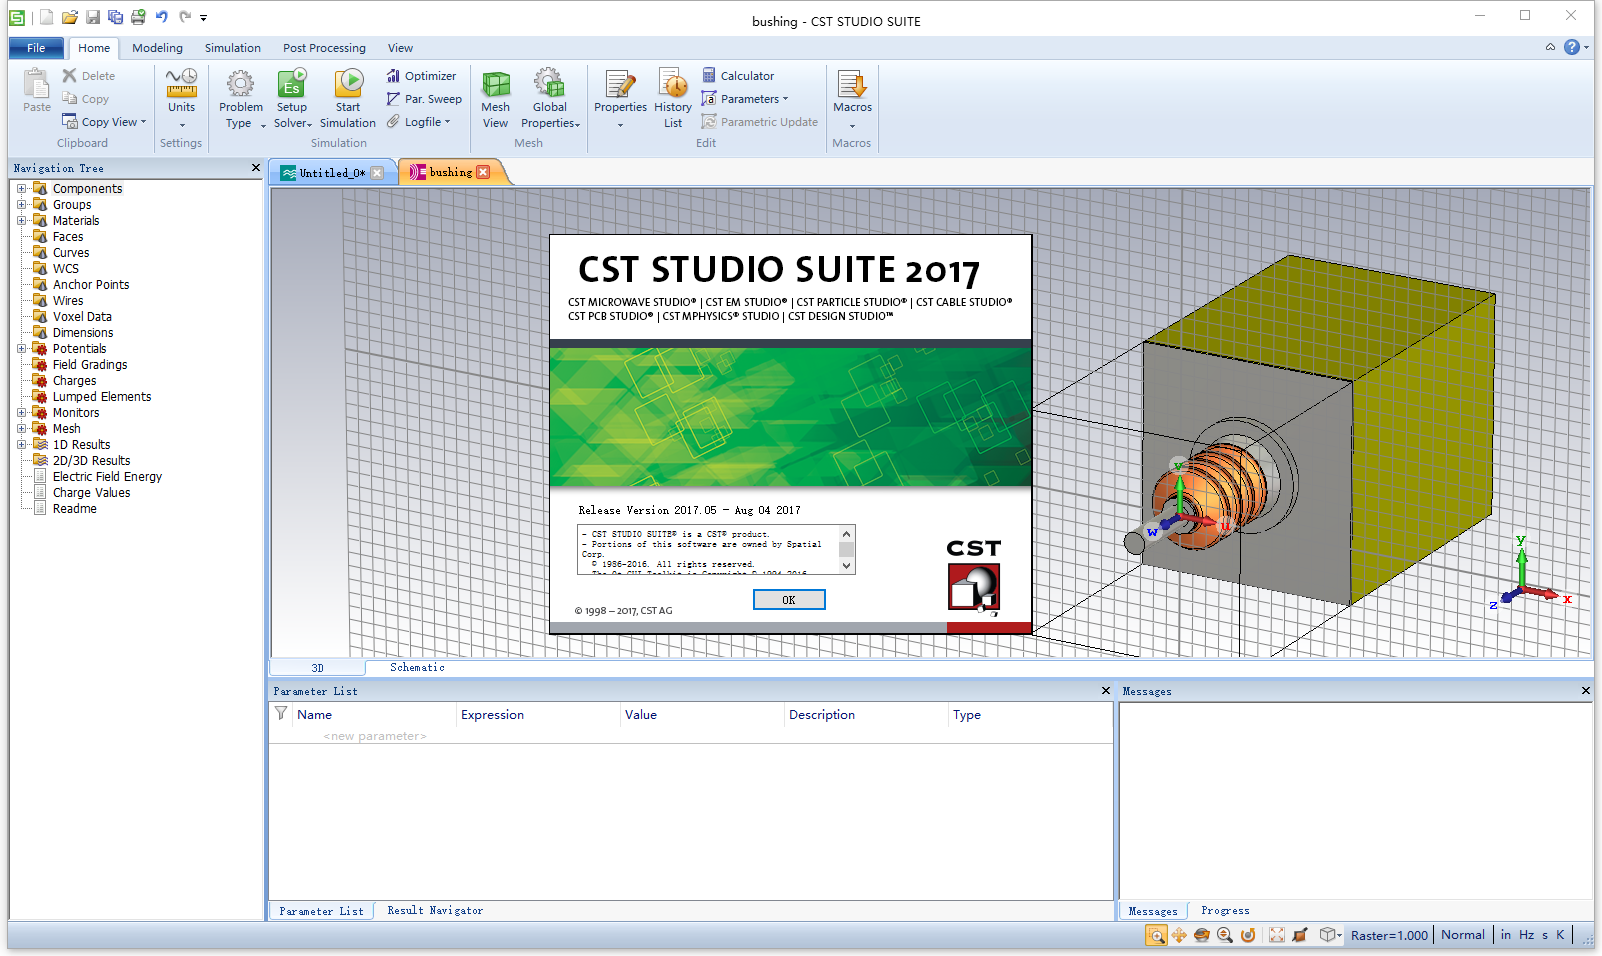Image resolution: width=1602 pixels, height=956 pixels.
Task: Select the zoom rectangle tool in status bar
Action: [1156, 935]
